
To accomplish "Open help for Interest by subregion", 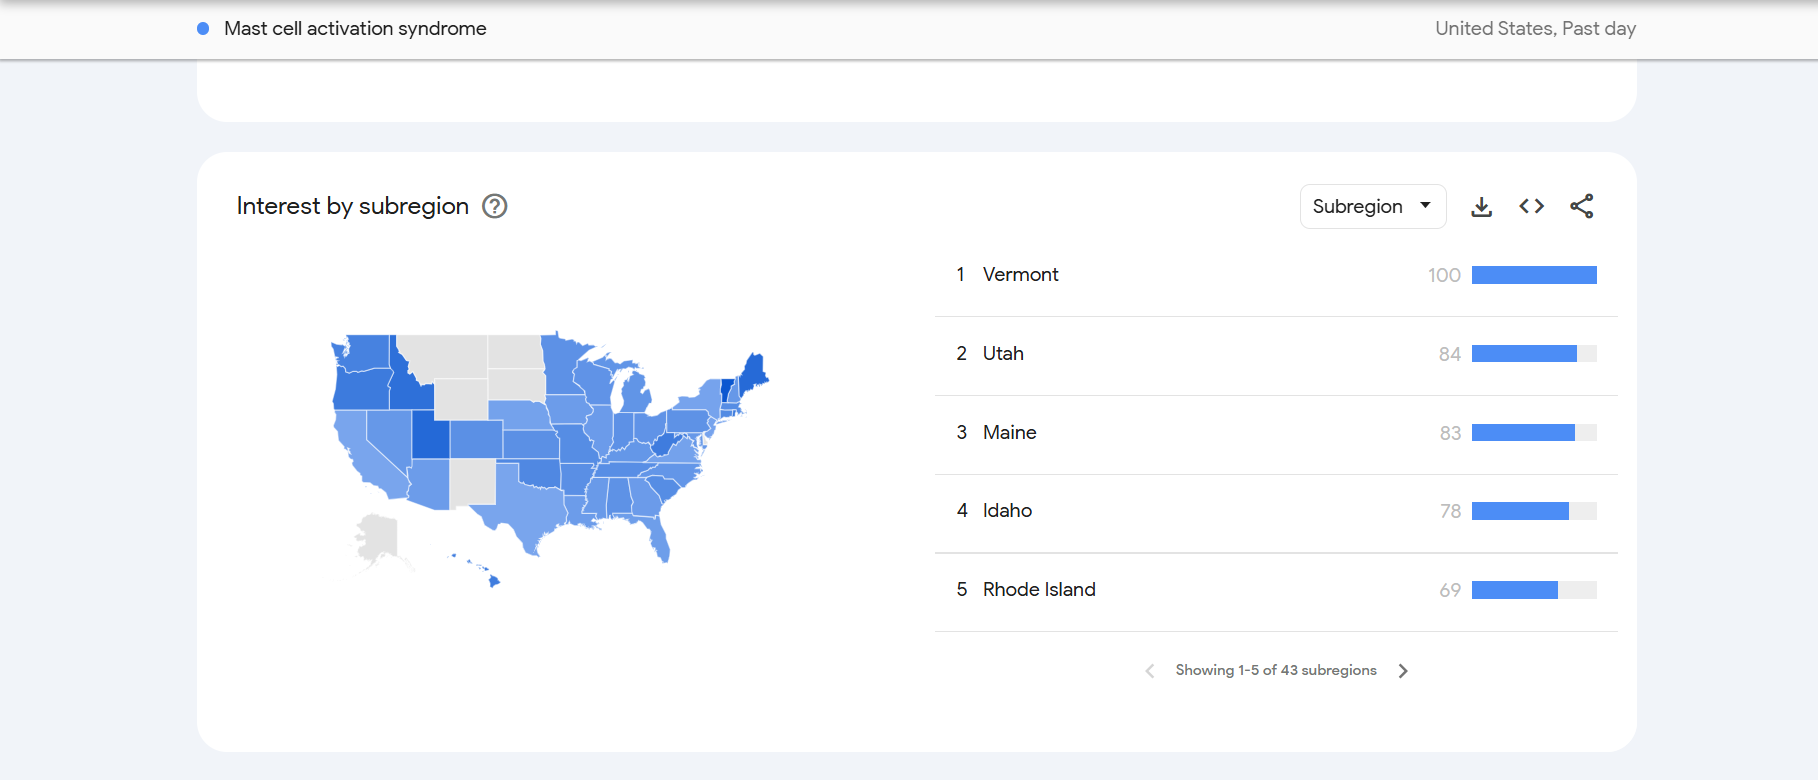I will (x=495, y=206).
